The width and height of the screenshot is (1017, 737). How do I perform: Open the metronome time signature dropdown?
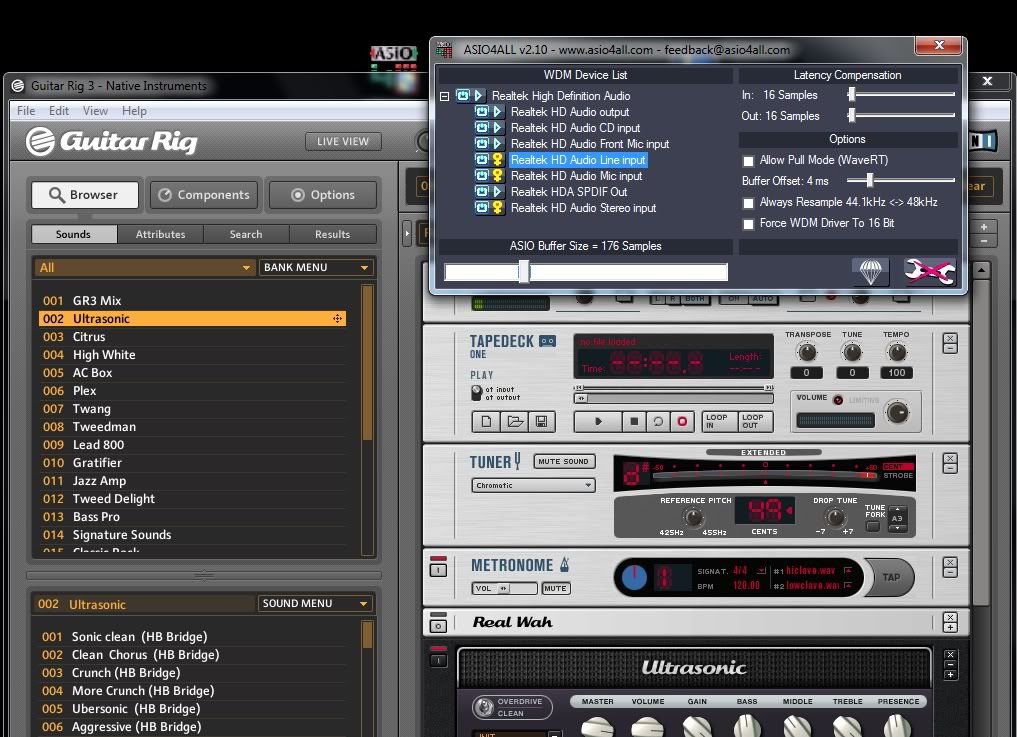click(761, 570)
